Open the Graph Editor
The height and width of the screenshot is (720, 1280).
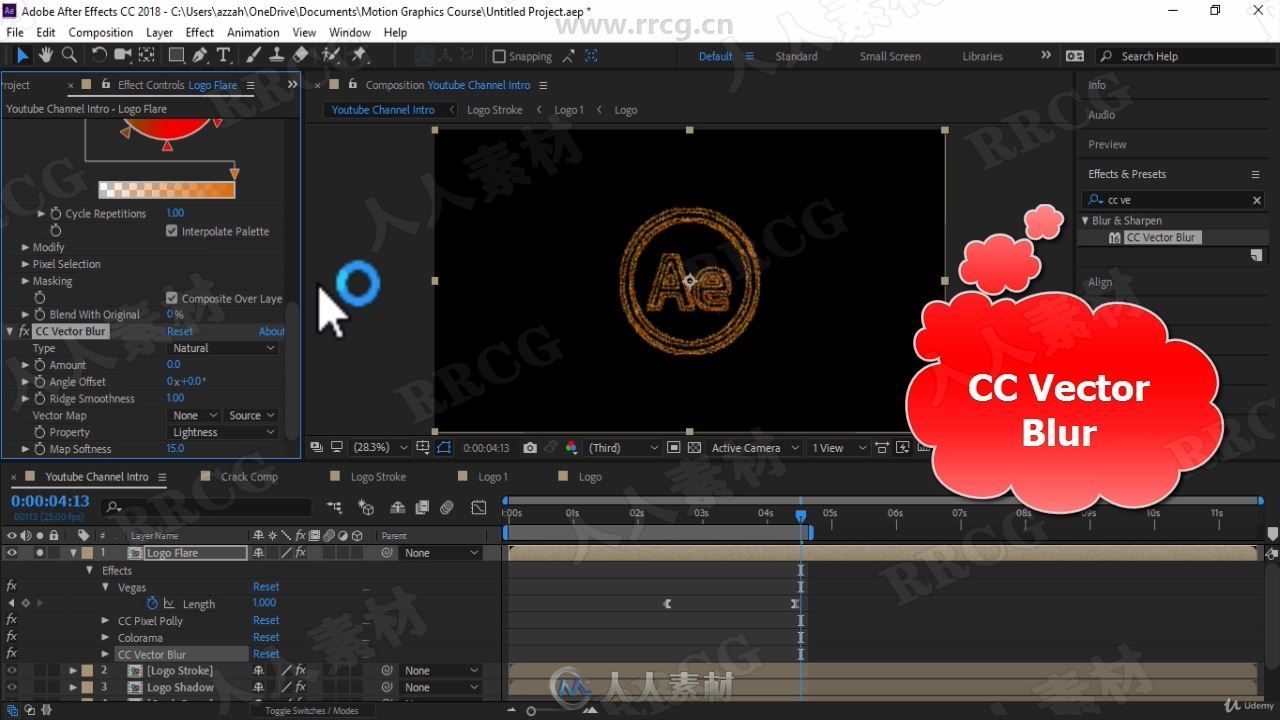point(479,508)
